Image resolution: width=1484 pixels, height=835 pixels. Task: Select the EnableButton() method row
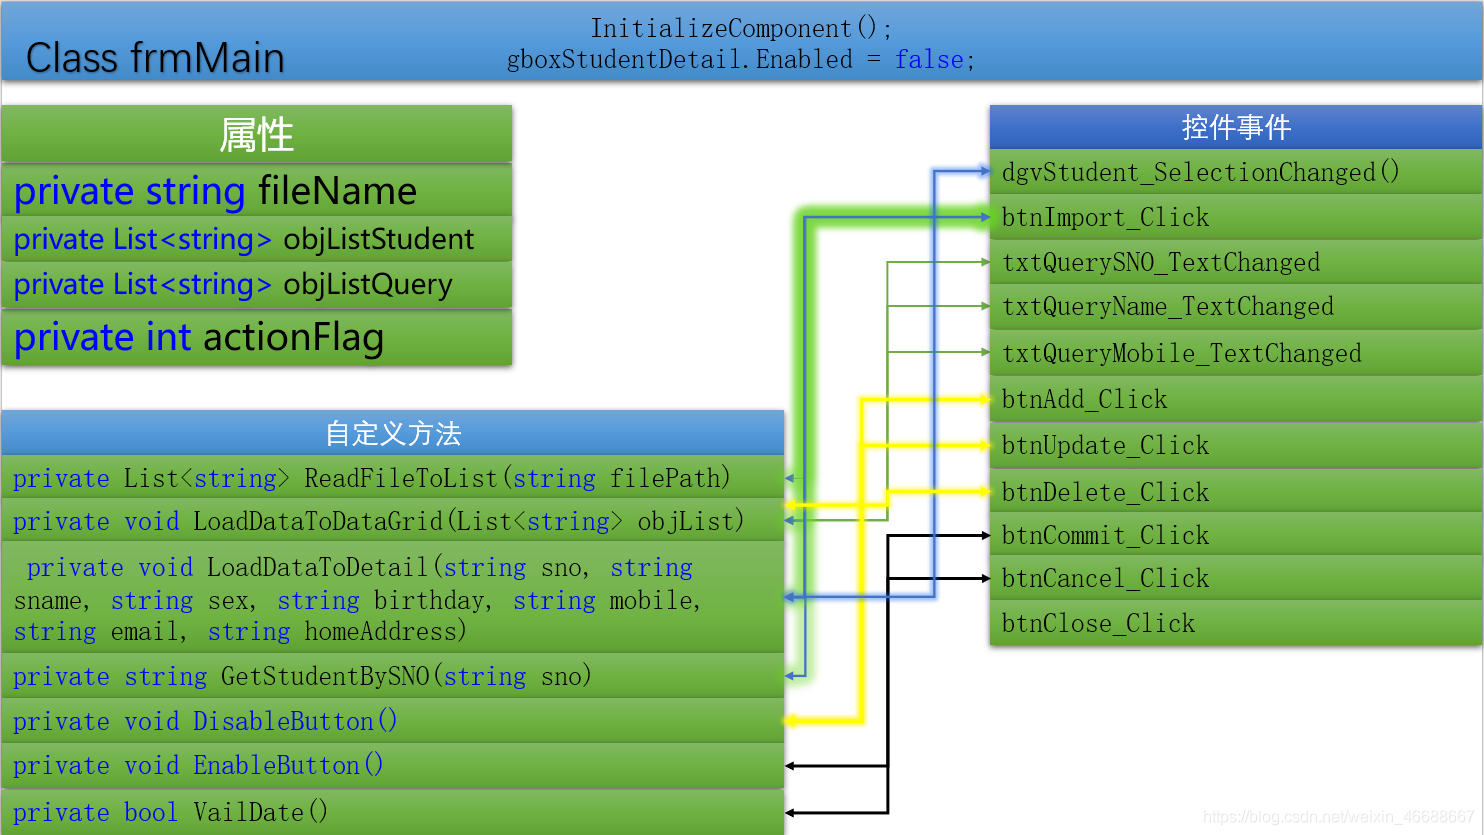393,766
